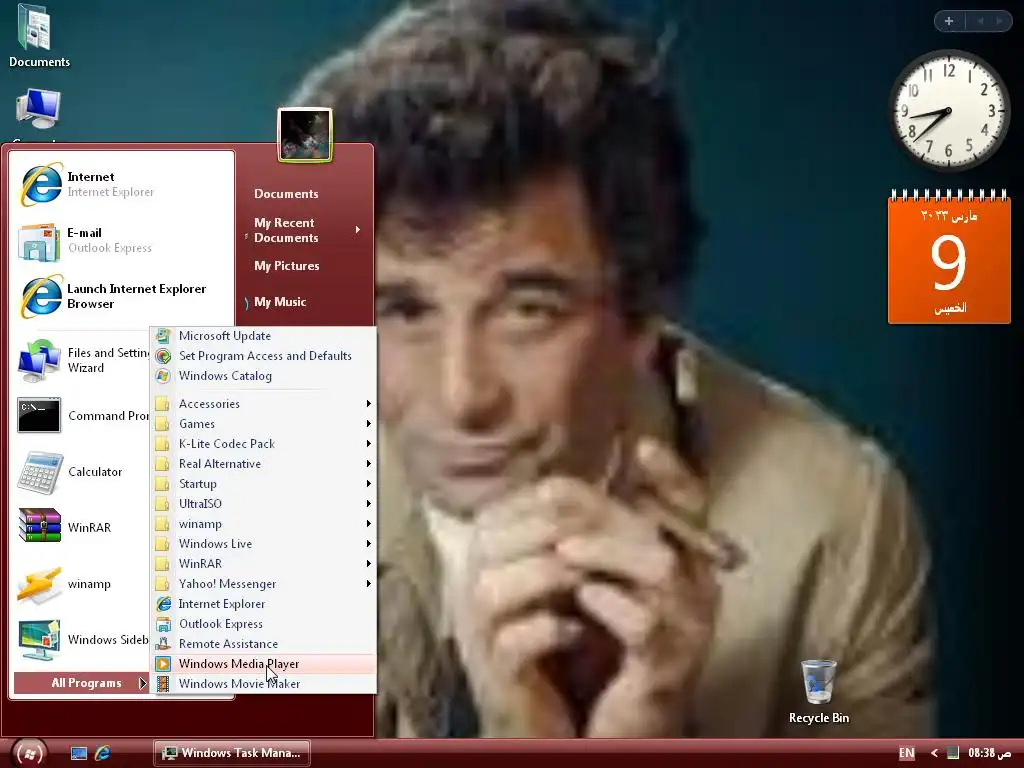Expand the Windows Live submenu arrow
The height and width of the screenshot is (768, 1024).
pos(368,543)
